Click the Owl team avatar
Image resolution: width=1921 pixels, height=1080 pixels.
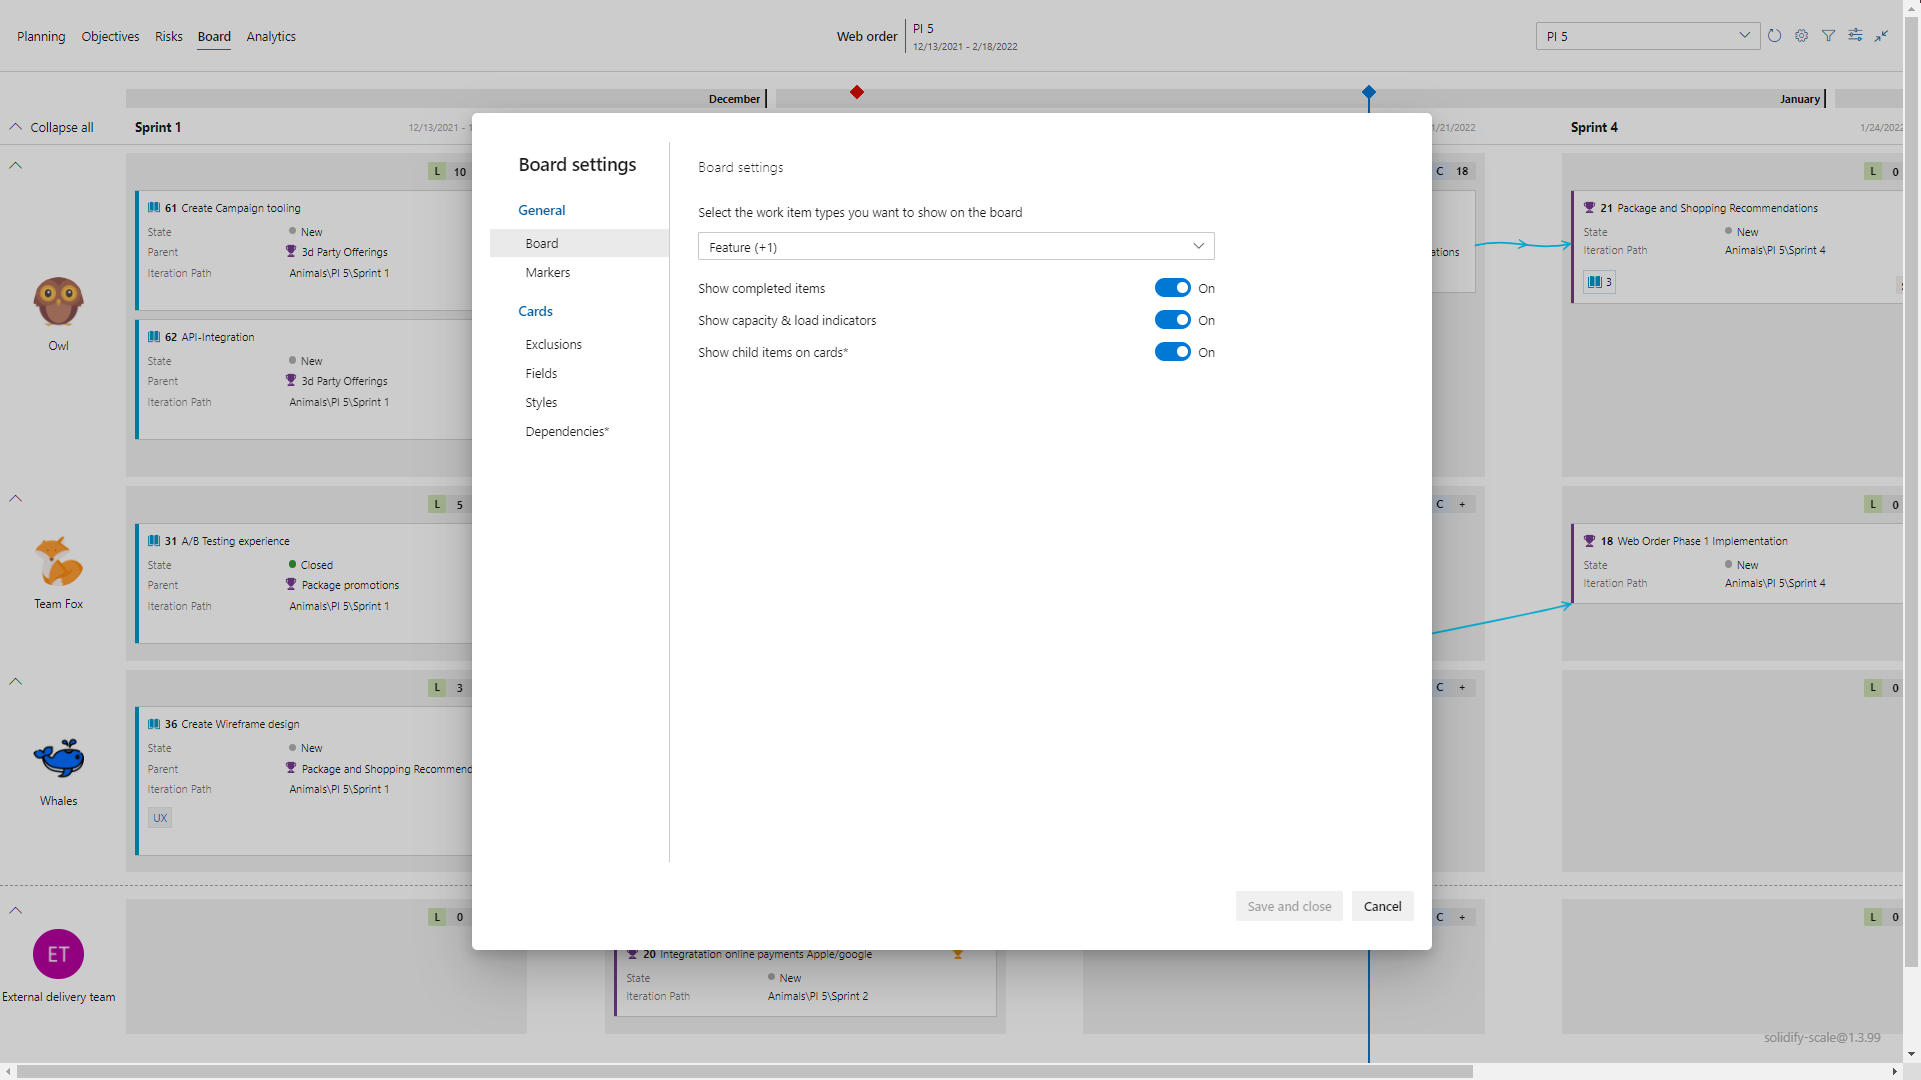pyautogui.click(x=58, y=301)
